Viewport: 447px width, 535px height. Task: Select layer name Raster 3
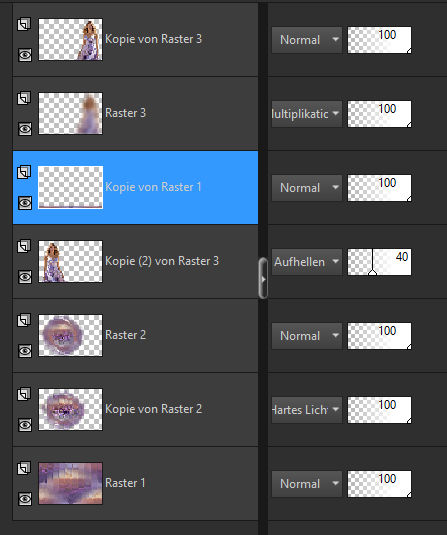click(x=126, y=113)
